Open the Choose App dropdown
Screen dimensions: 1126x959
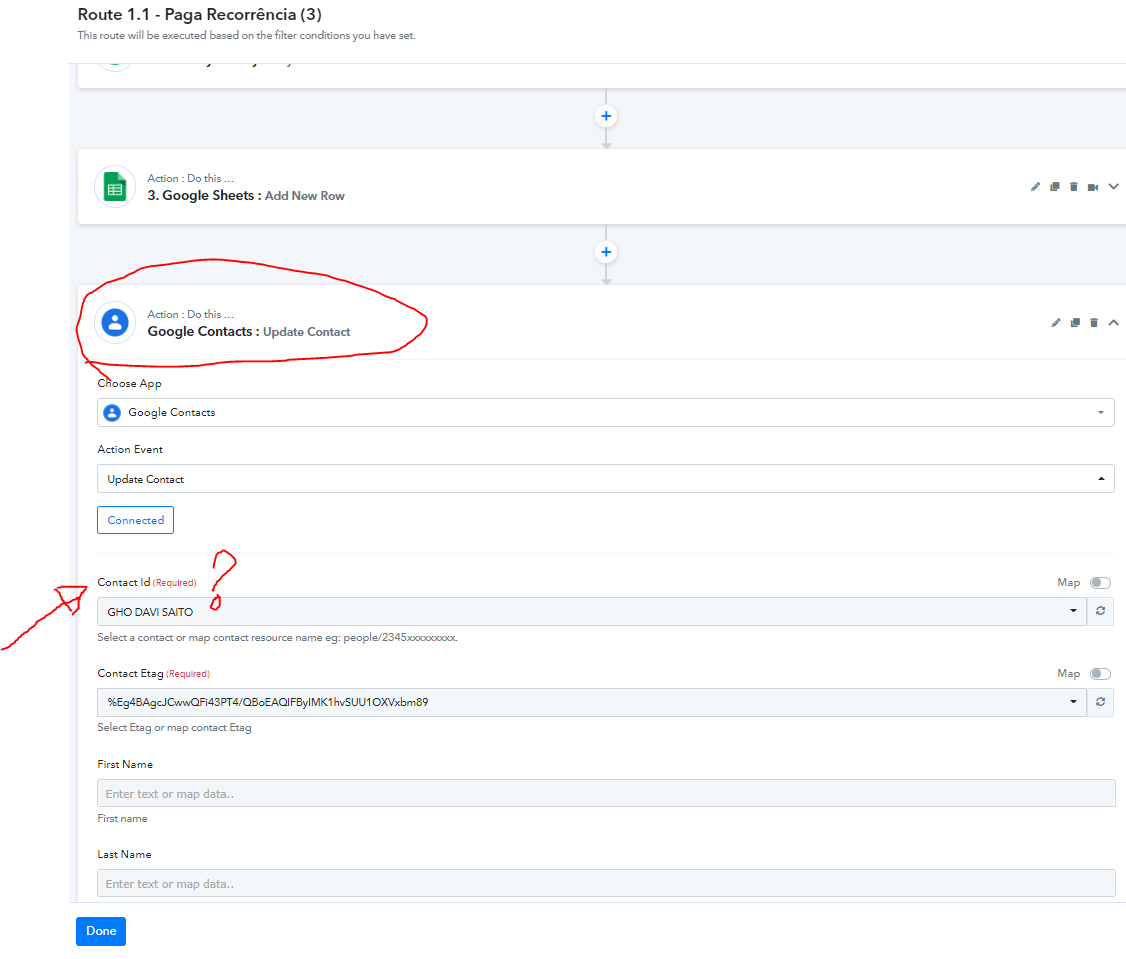click(x=605, y=412)
